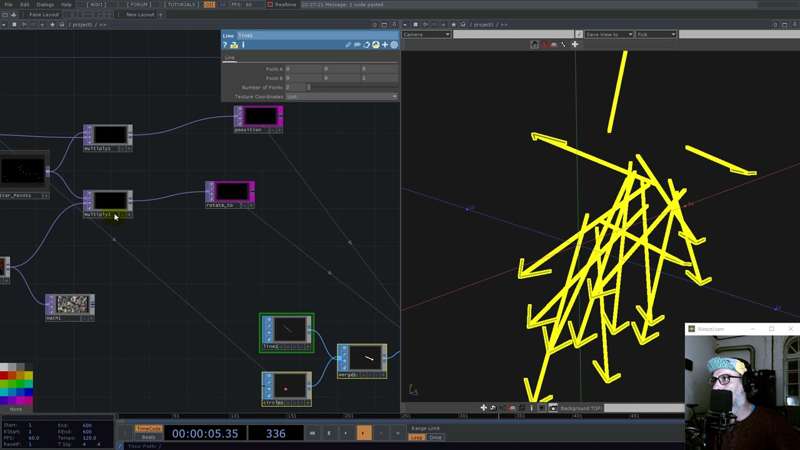
Task: Open the Wiki link
Action: point(96,5)
